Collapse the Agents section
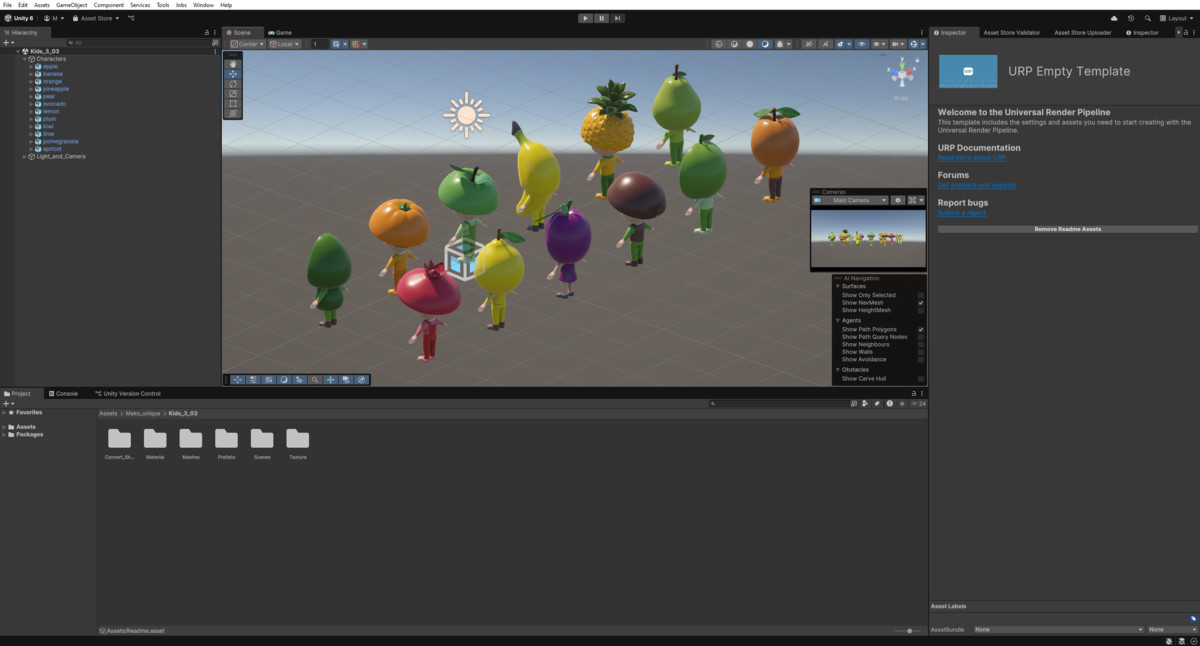This screenshot has height=646, width=1200. tap(837, 320)
